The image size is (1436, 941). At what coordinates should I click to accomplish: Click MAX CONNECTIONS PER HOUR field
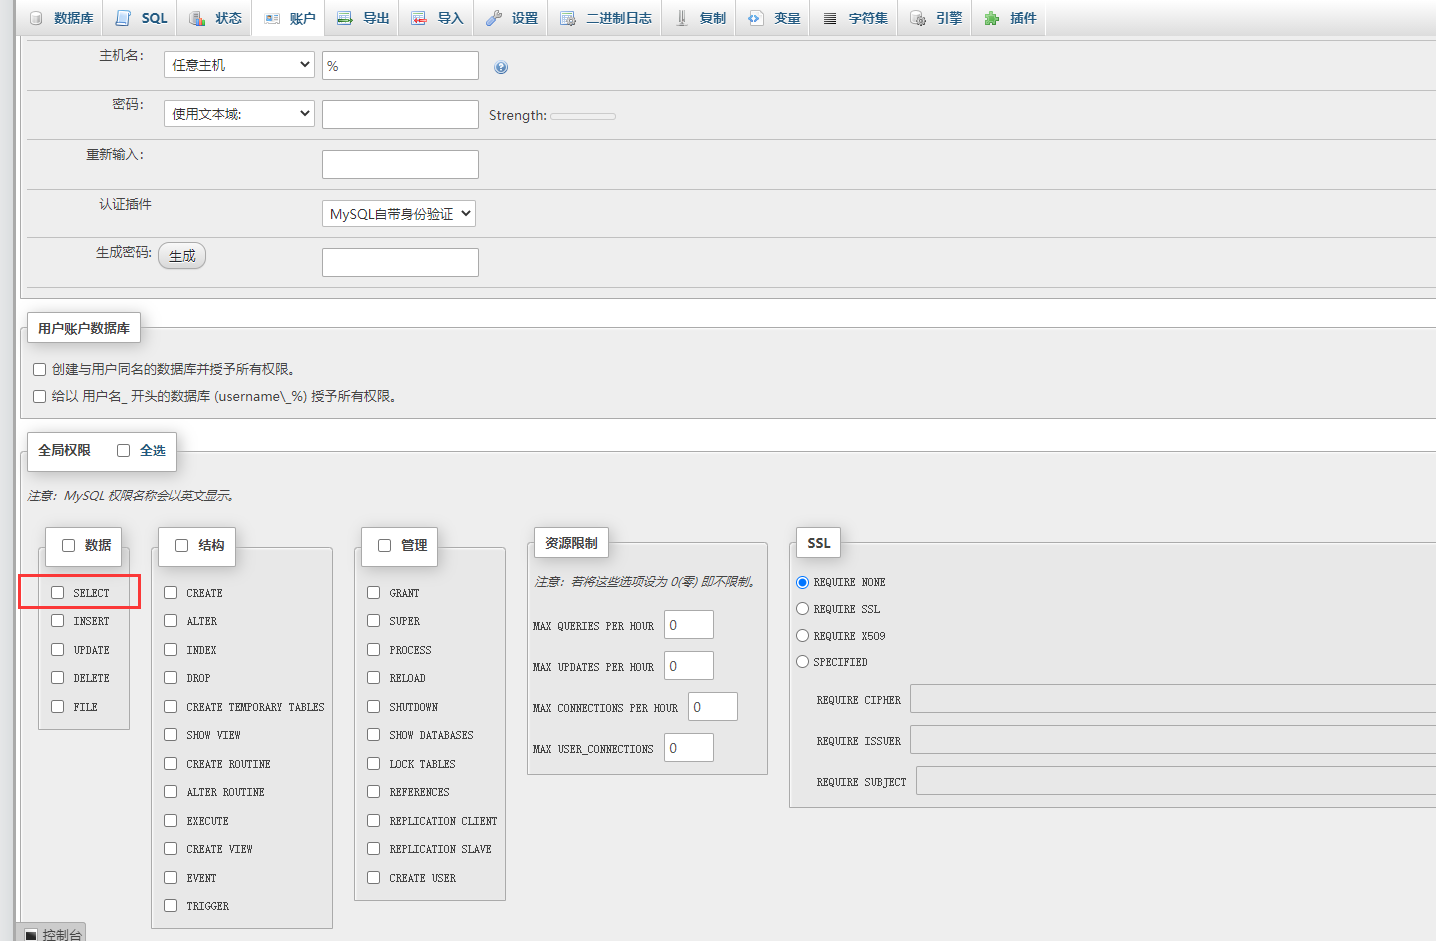point(713,707)
